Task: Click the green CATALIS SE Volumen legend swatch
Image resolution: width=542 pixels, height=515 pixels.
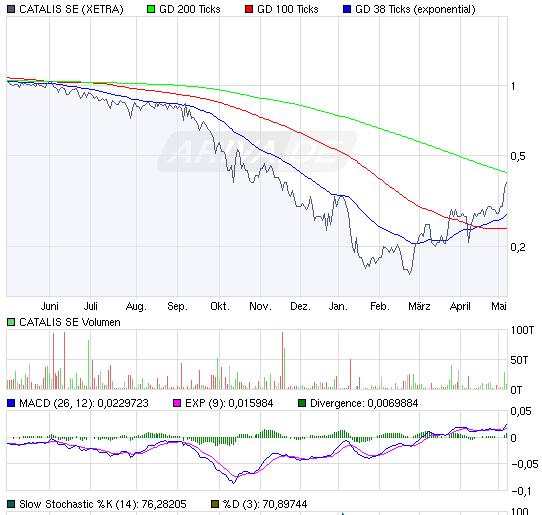Action: coord(11,322)
